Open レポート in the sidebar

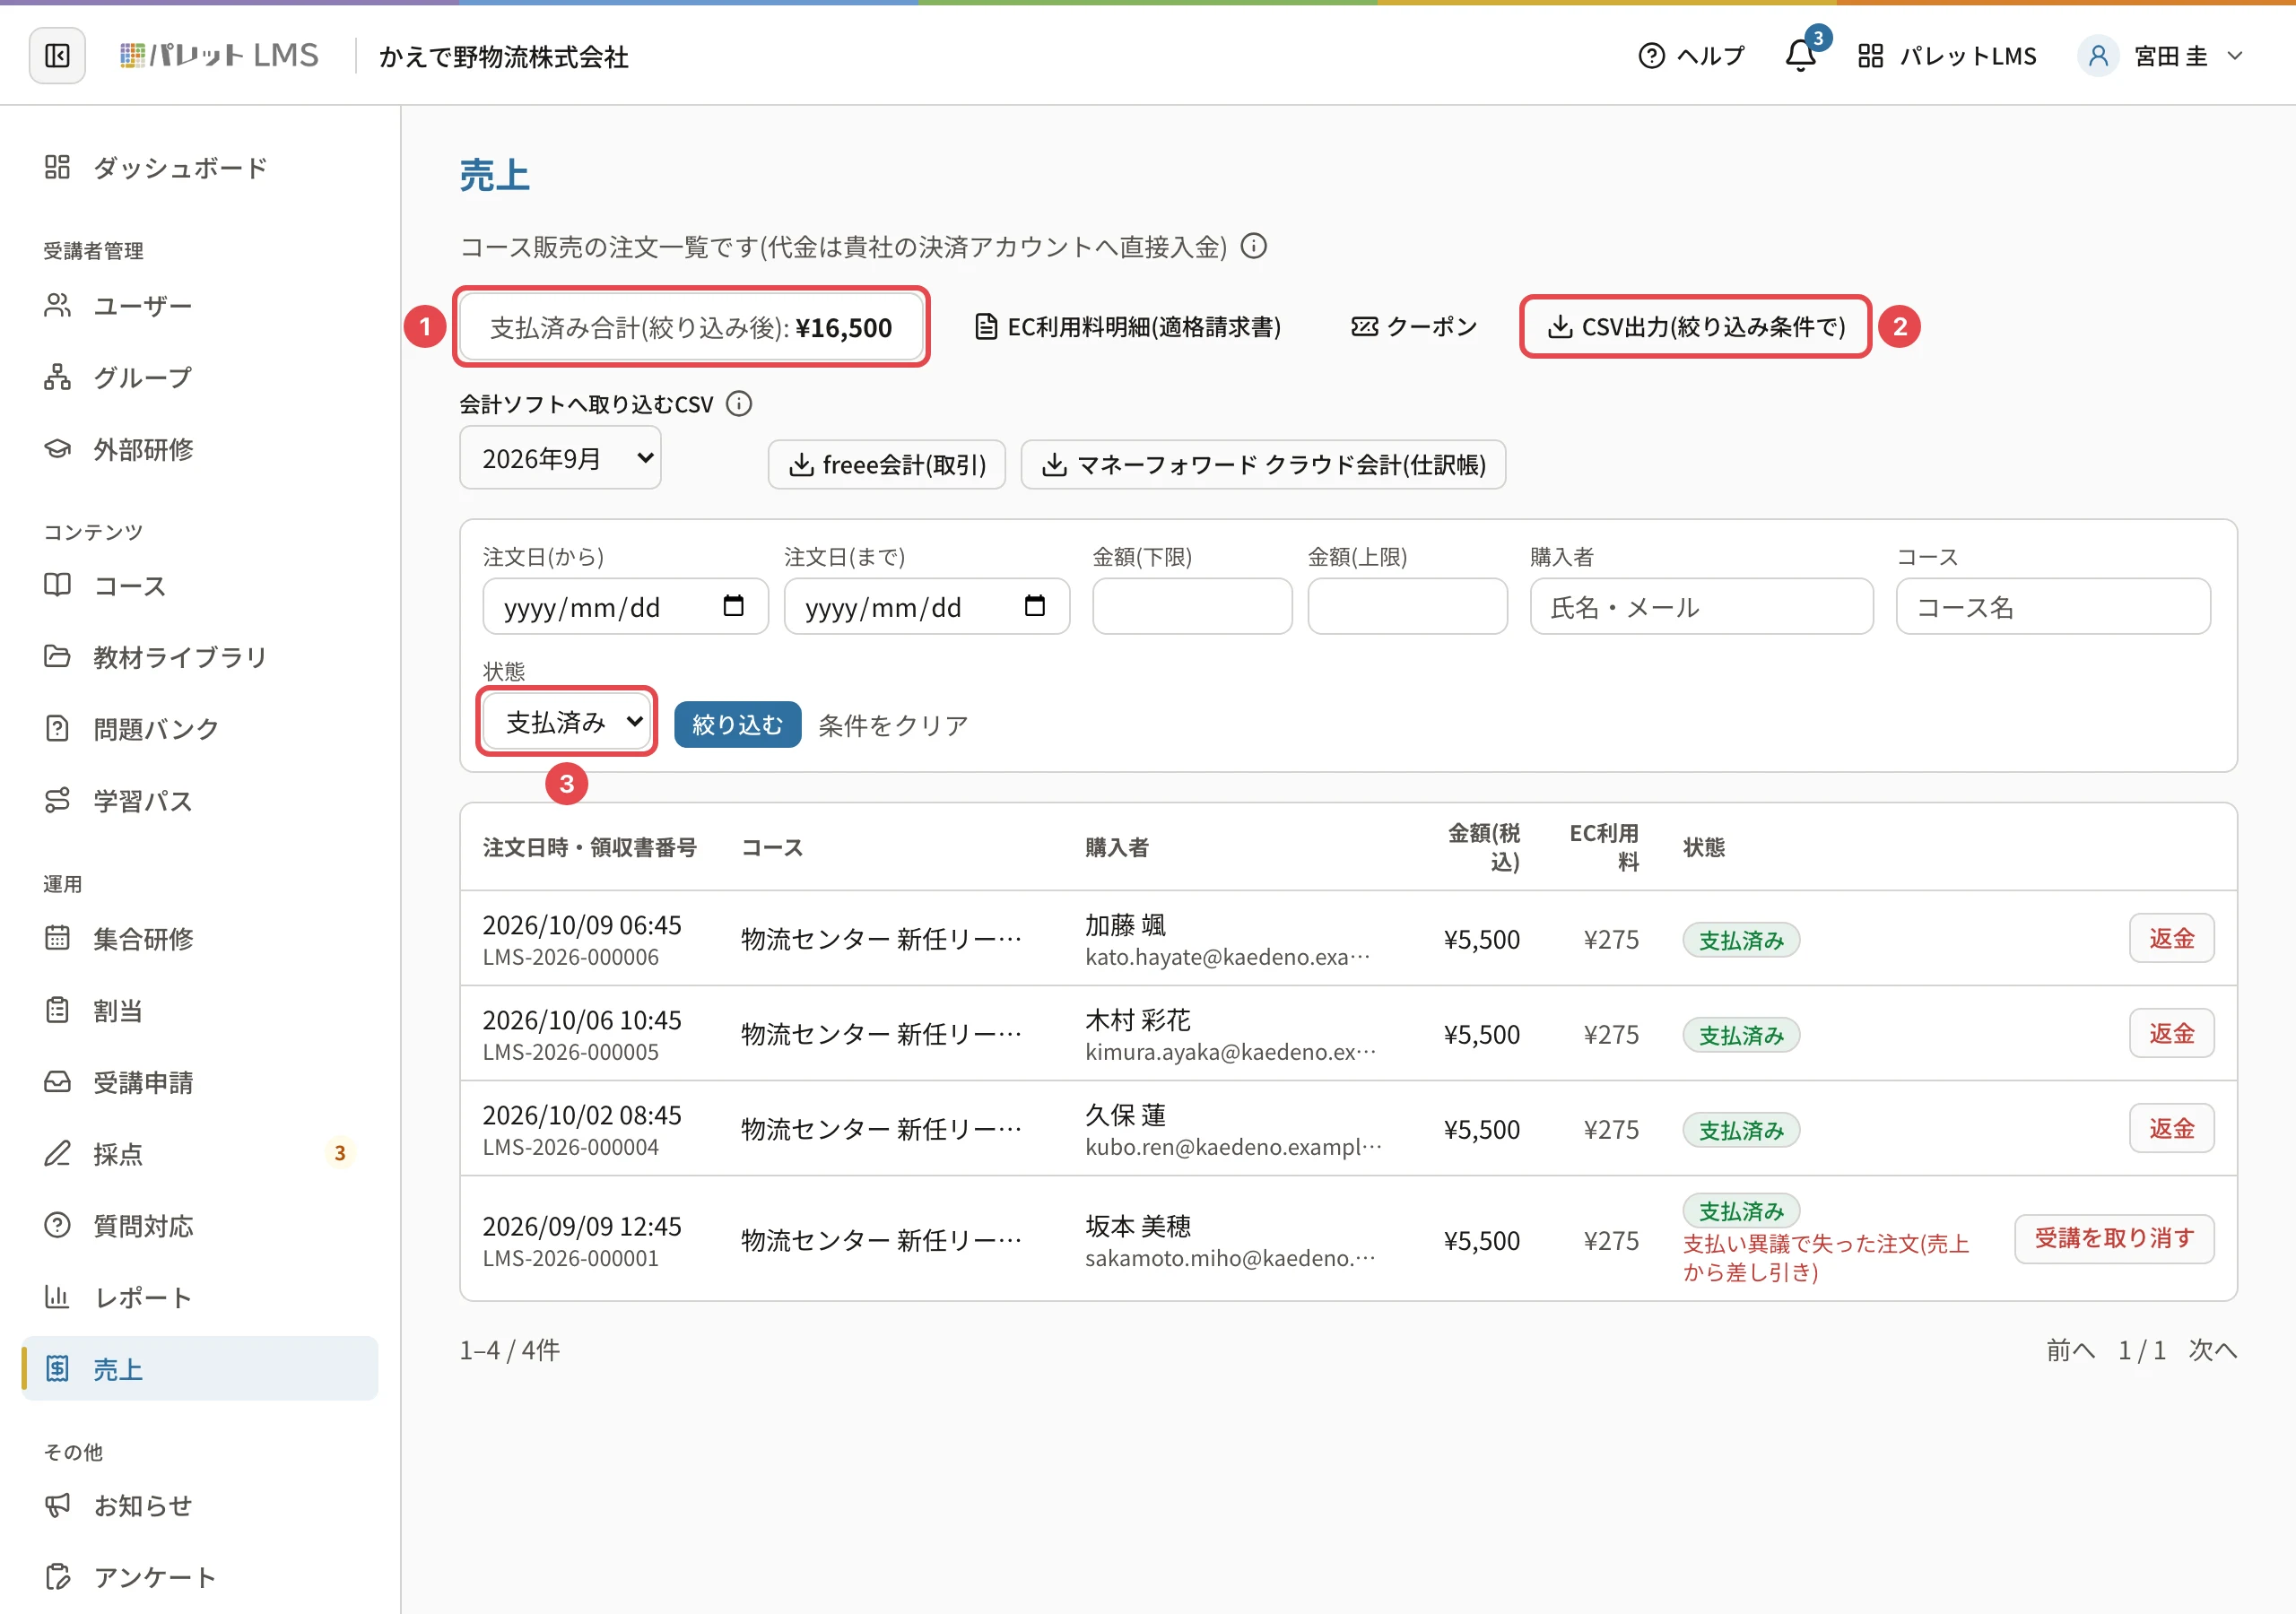200,1298
